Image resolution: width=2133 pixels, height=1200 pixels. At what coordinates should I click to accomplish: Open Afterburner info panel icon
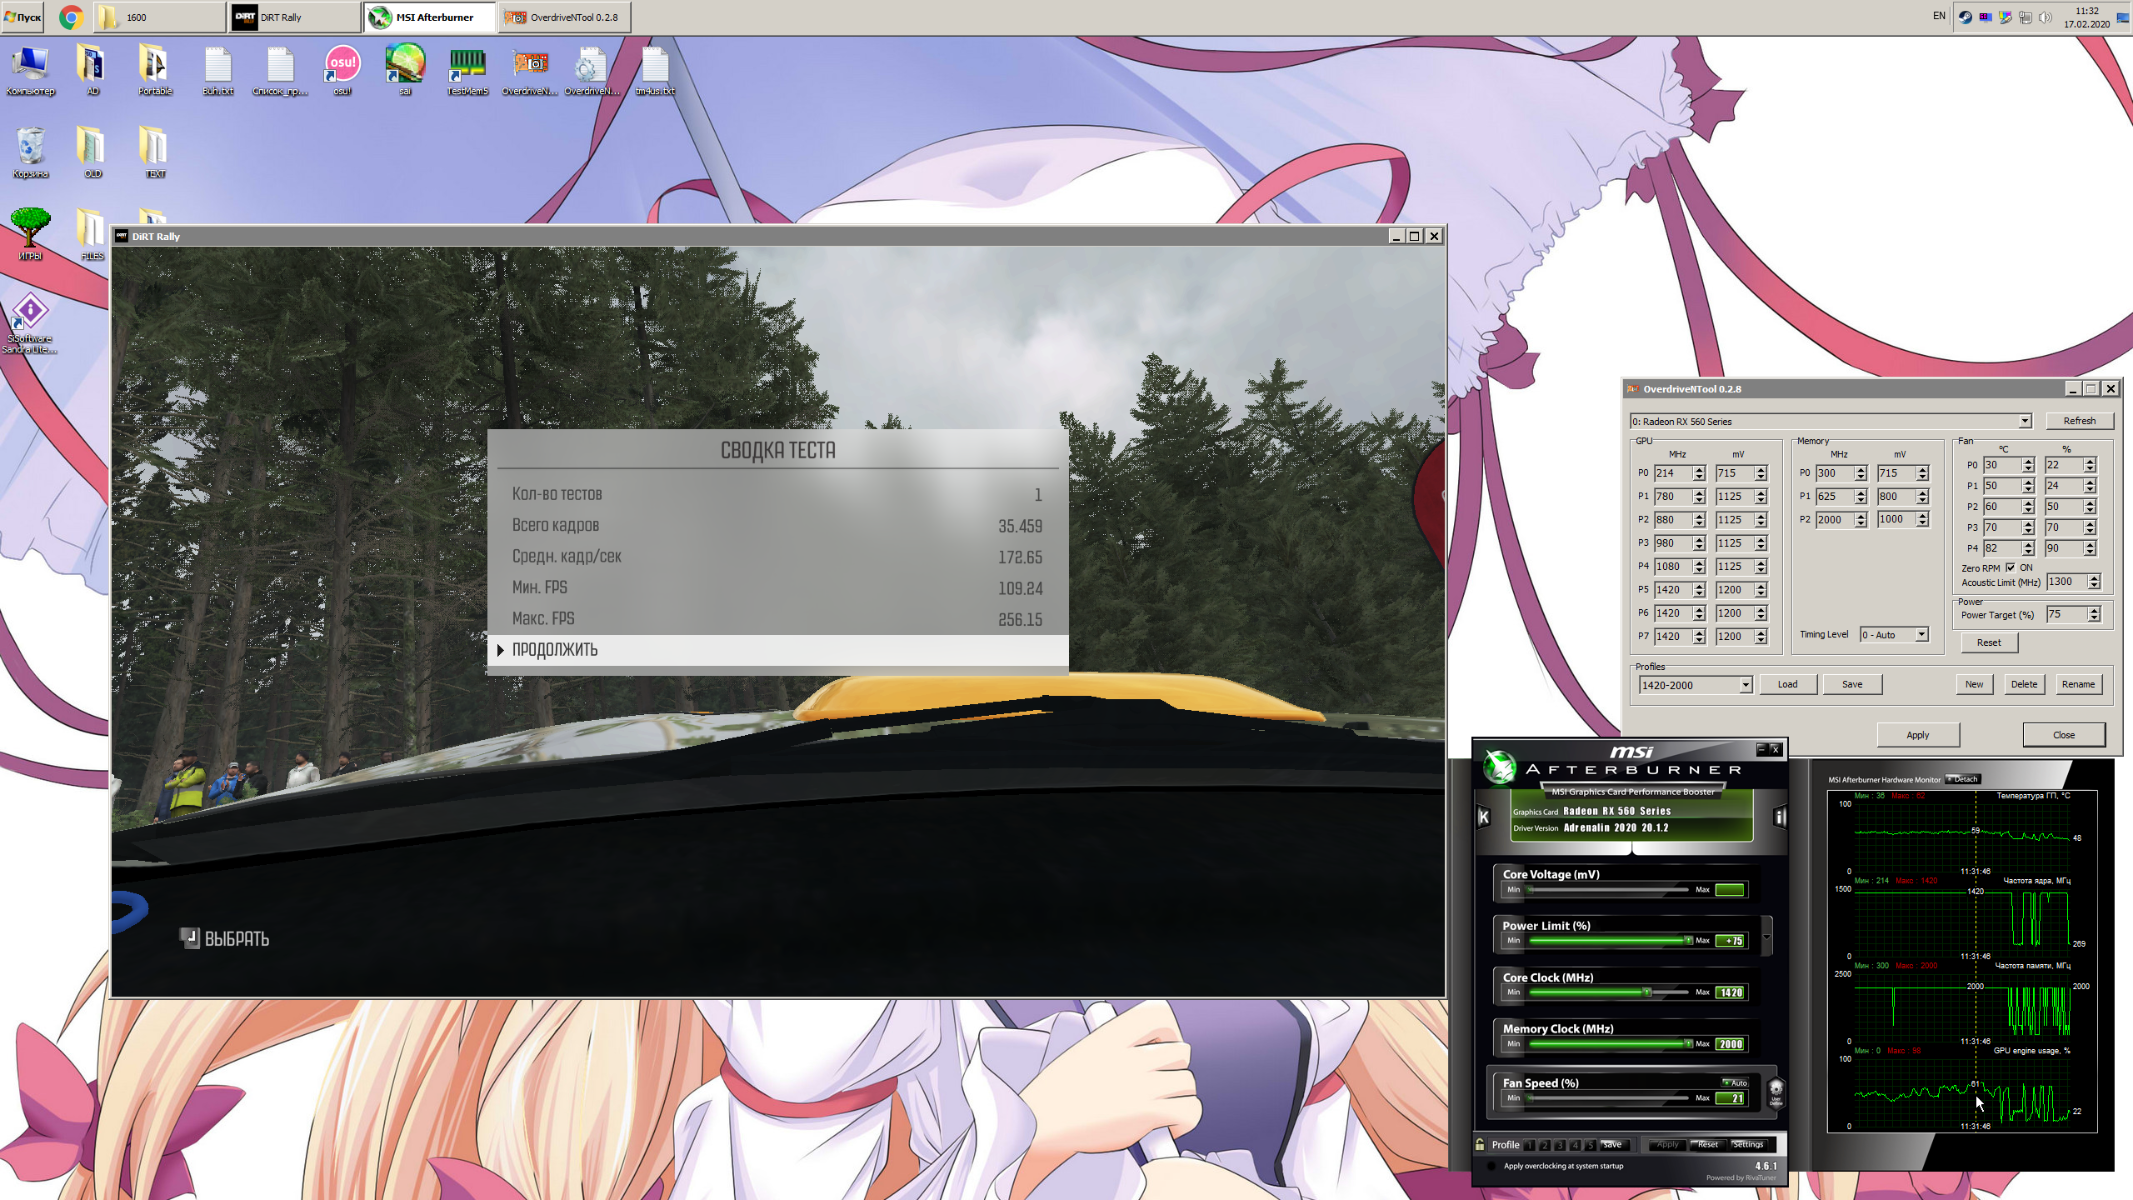[x=1779, y=817]
